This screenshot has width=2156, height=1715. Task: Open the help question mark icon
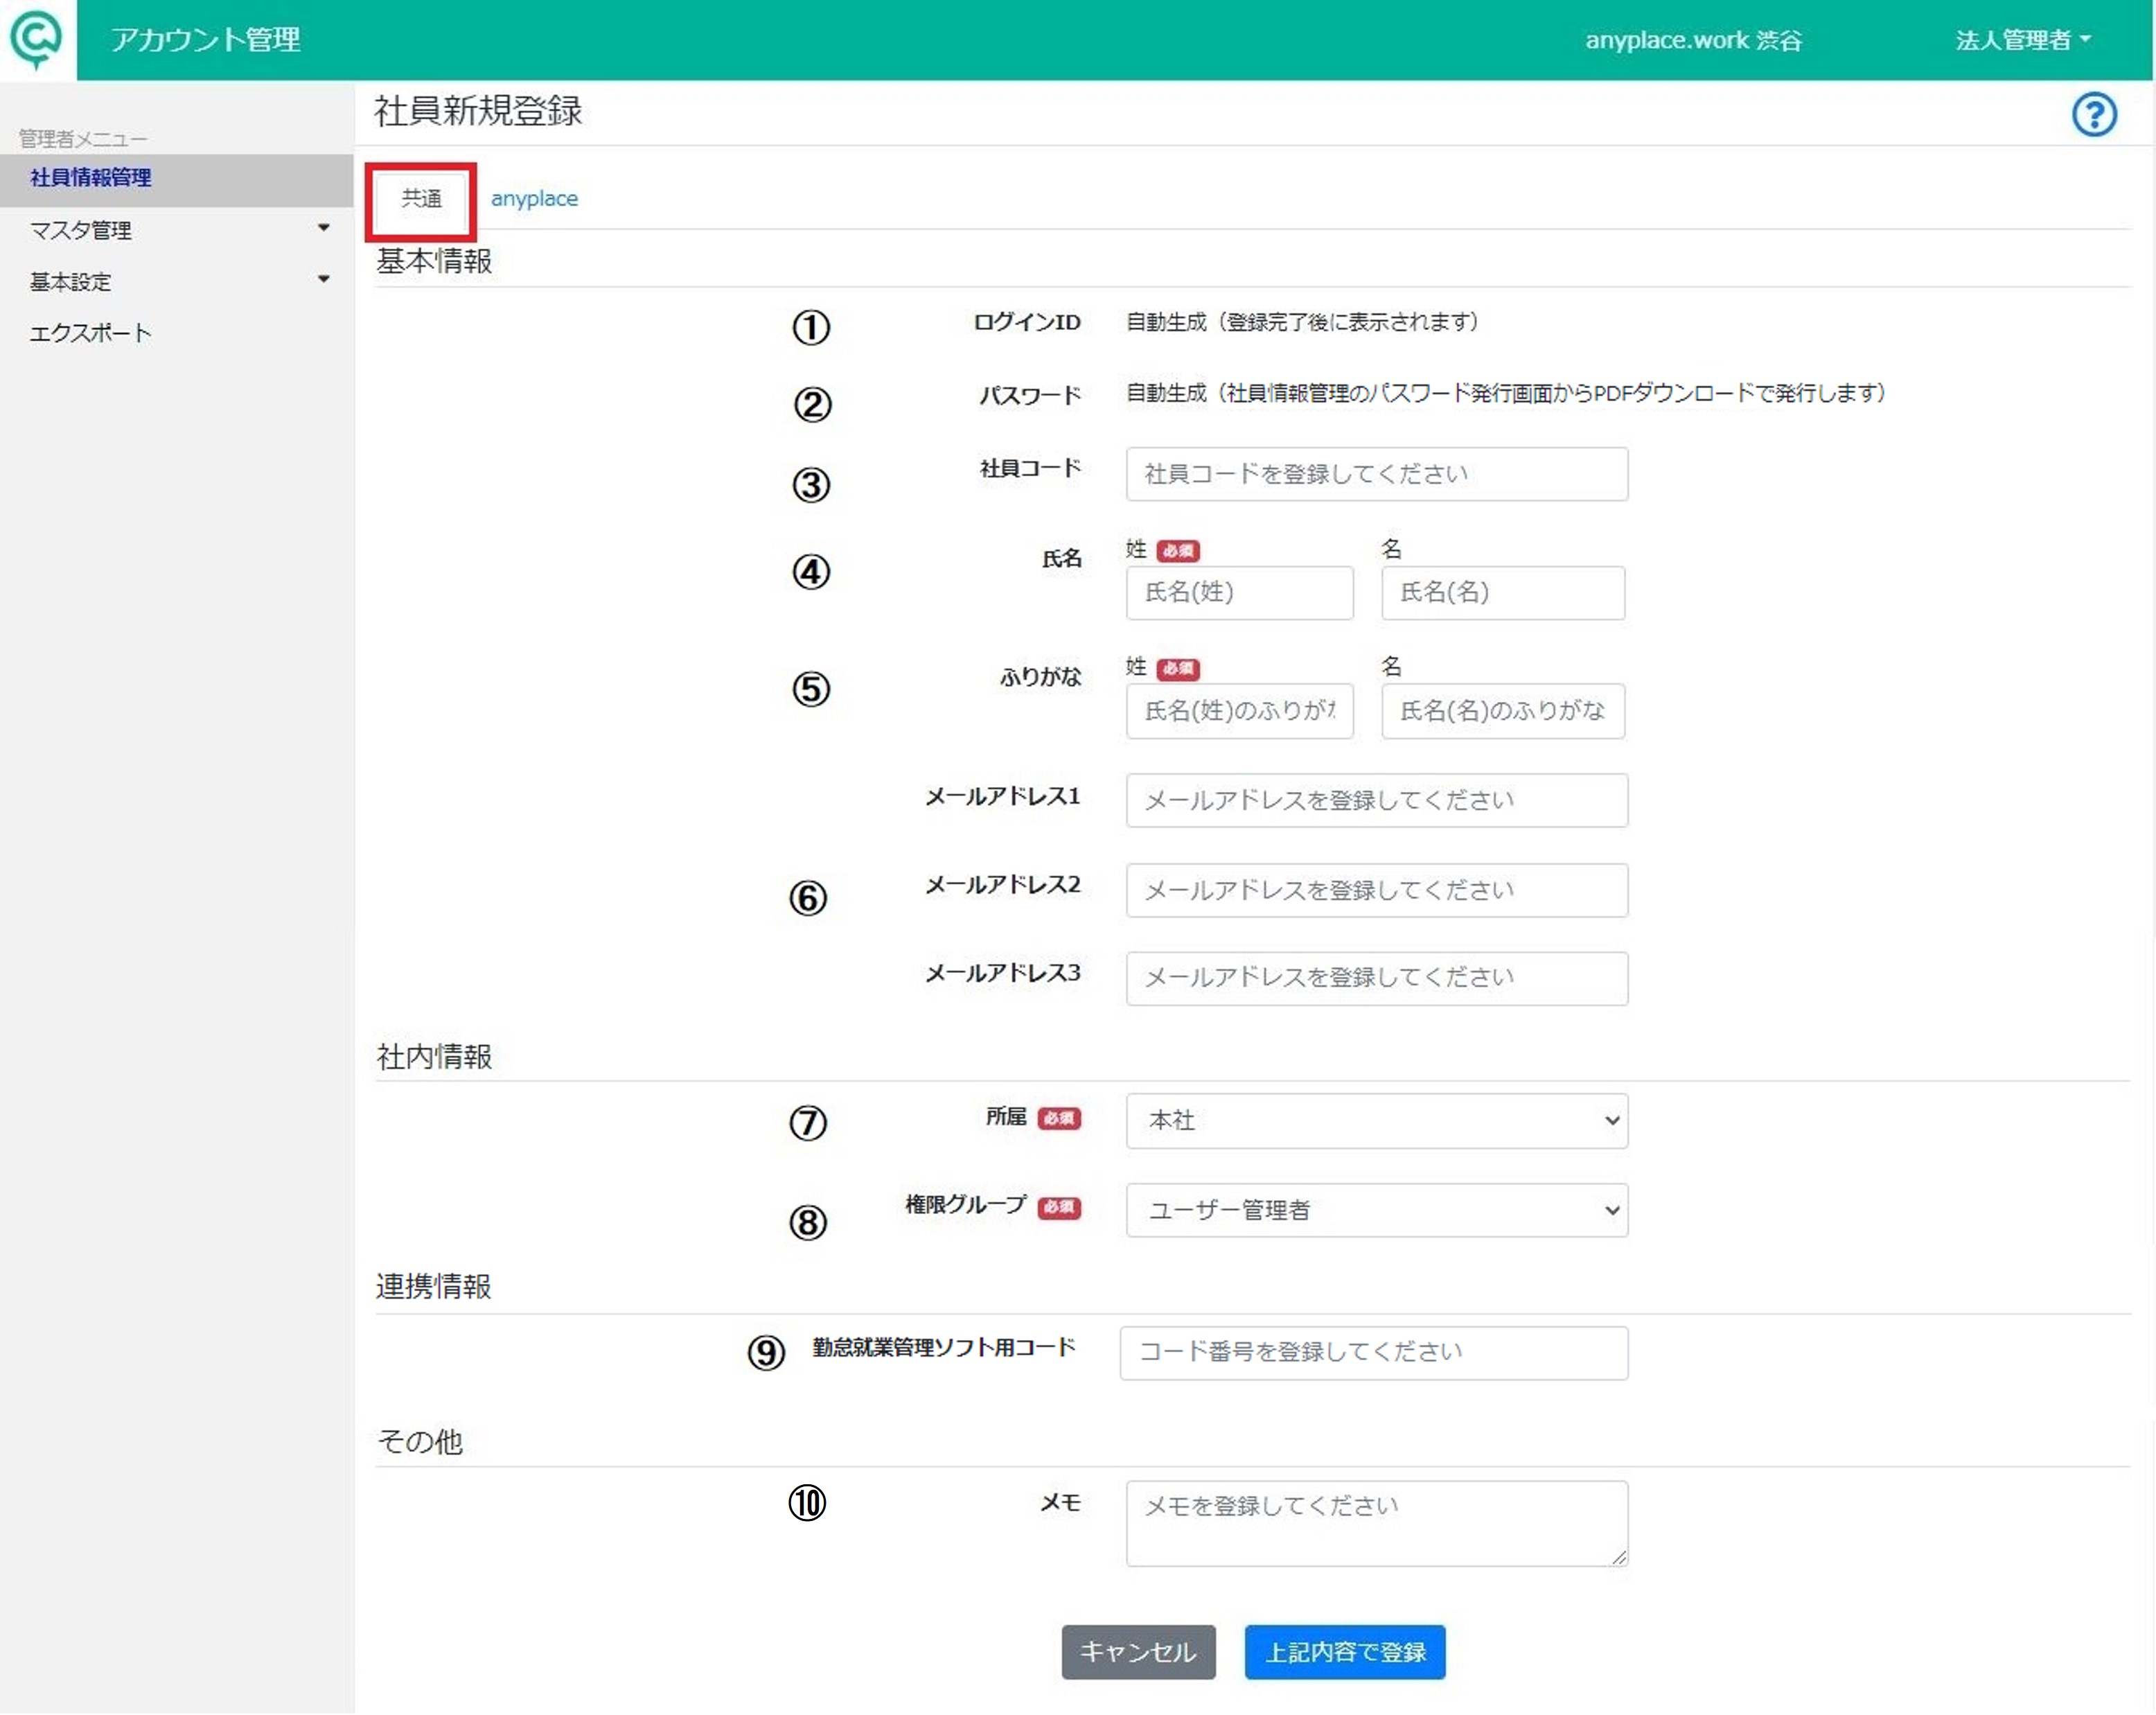(x=2093, y=114)
